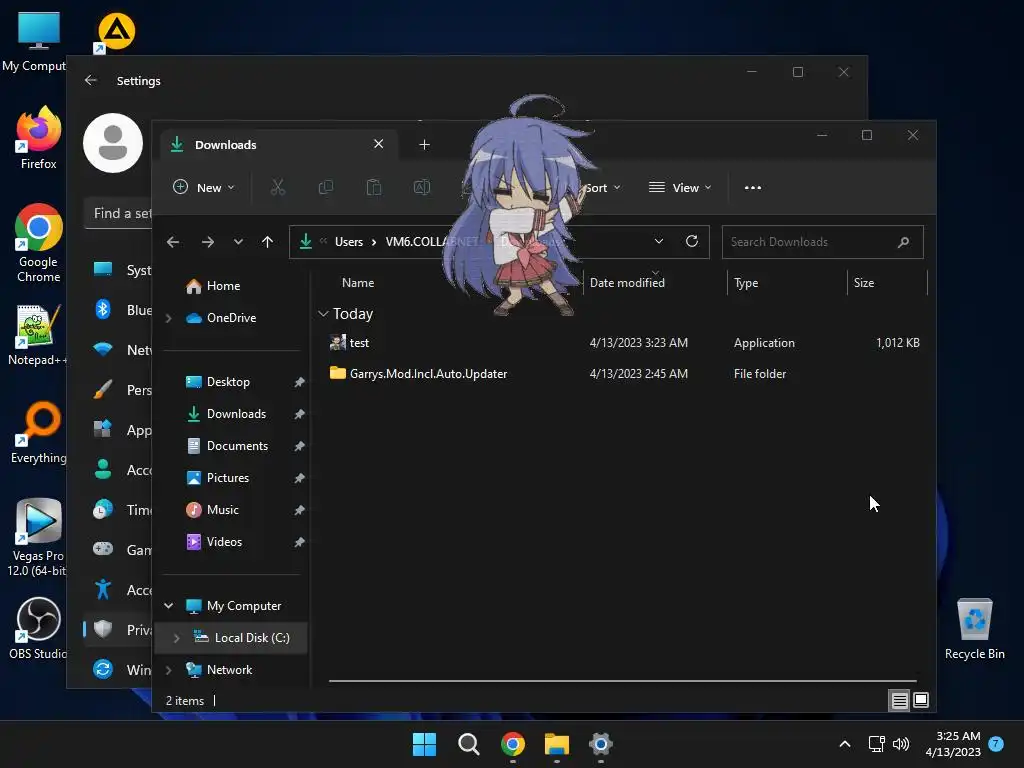
Task: Click the Rename icon in Explorer toolbar
Action: coord(422,187)
